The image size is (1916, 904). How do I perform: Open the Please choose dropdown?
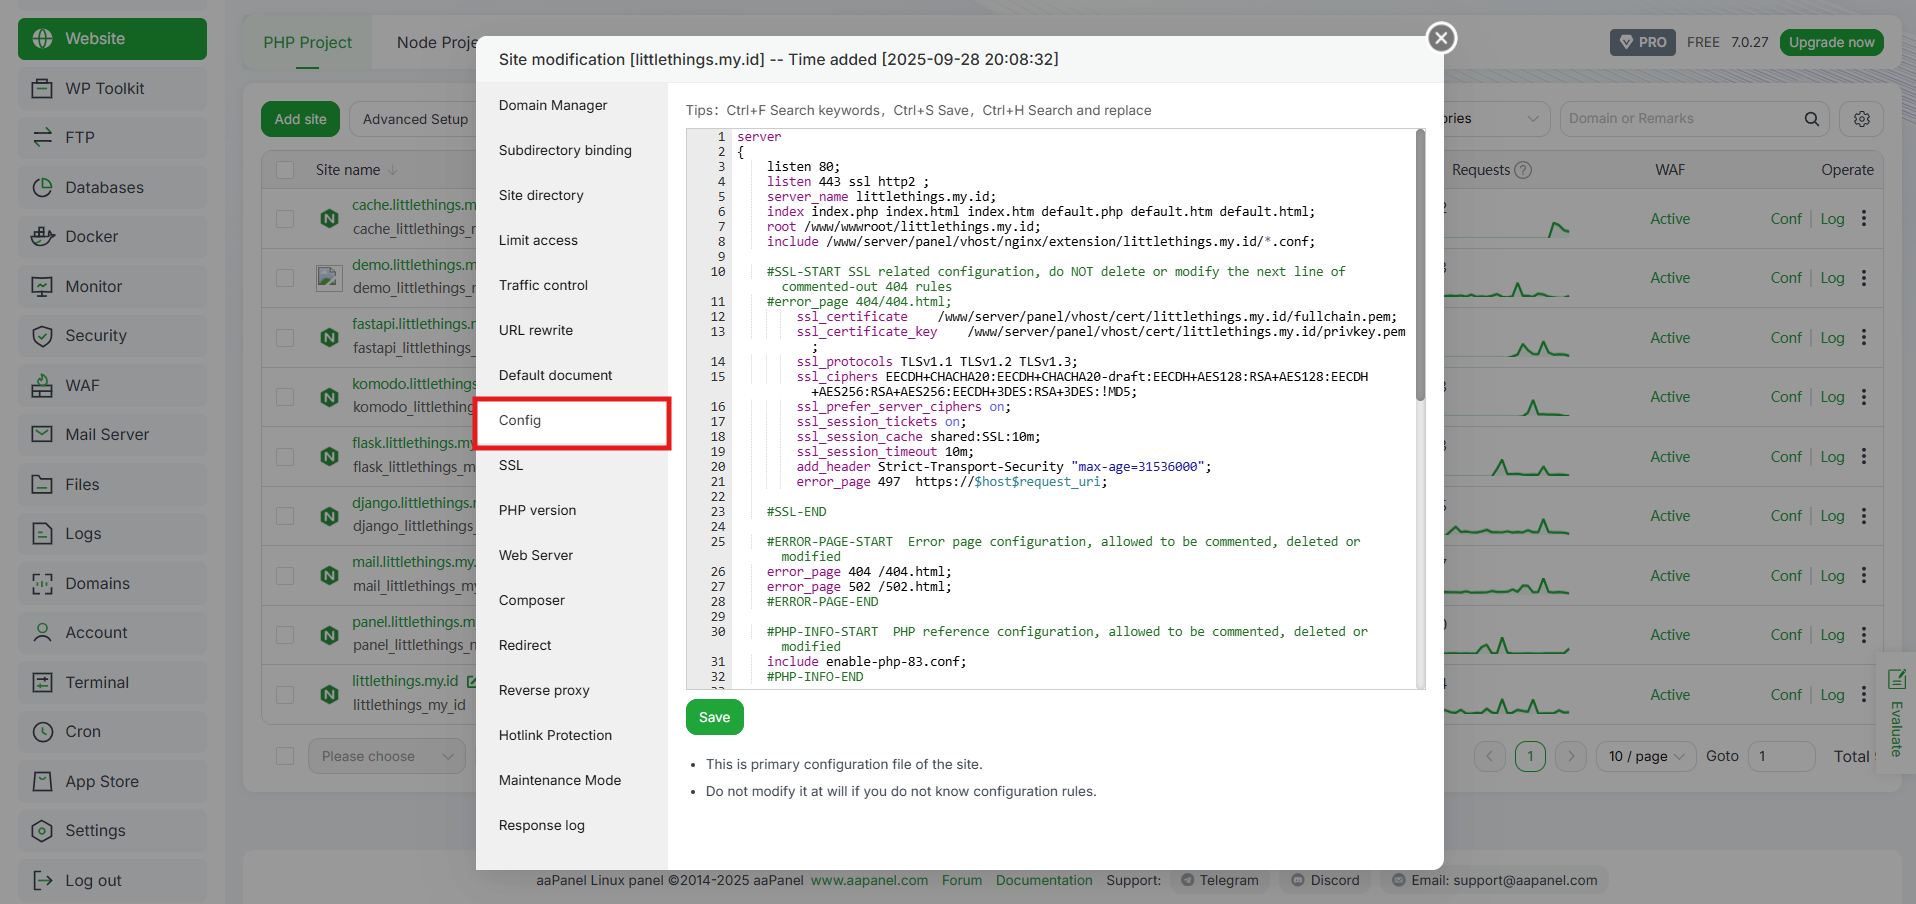[387, 756]
